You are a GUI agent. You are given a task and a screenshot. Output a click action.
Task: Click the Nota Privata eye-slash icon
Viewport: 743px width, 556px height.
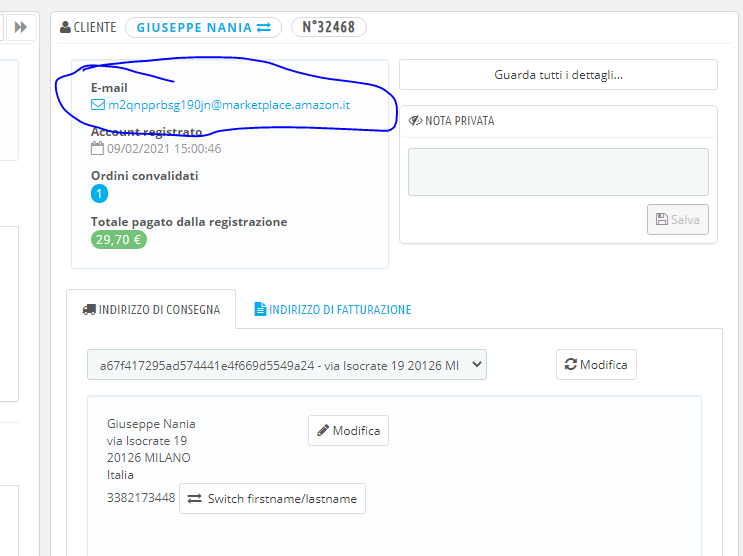point(415,121)
